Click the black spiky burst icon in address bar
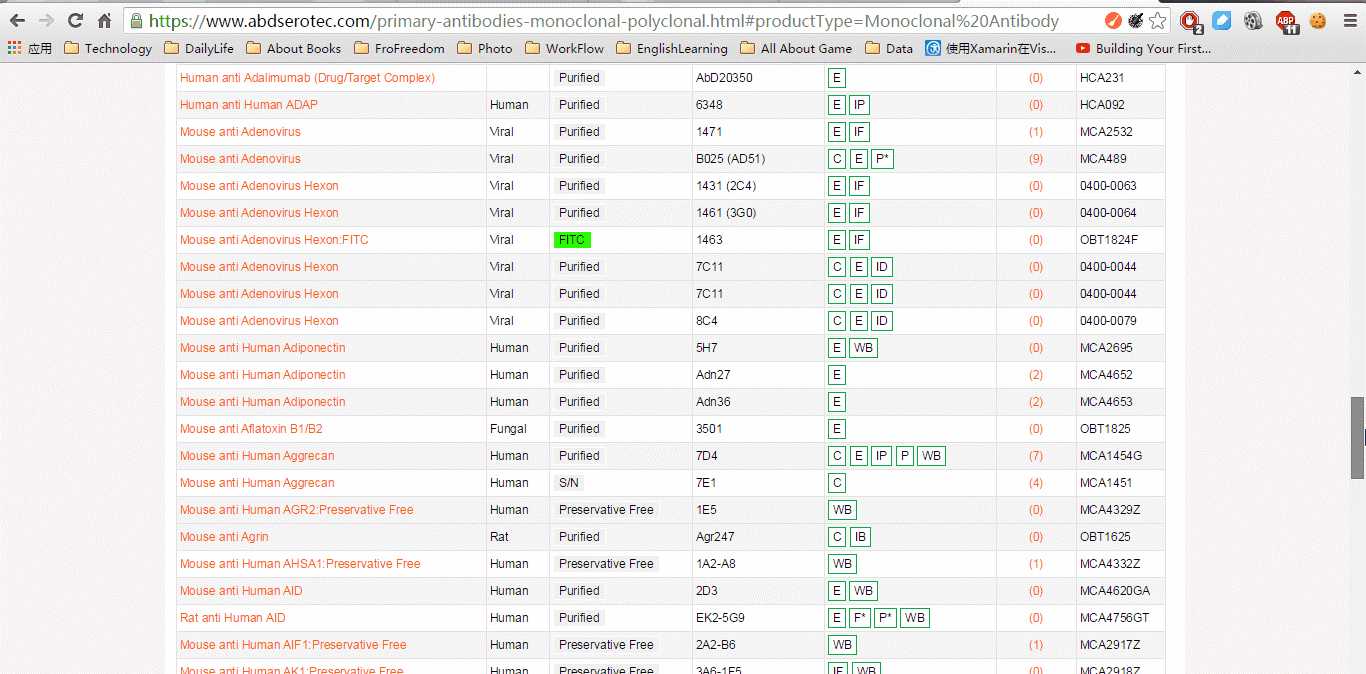 coord(1135,20)
